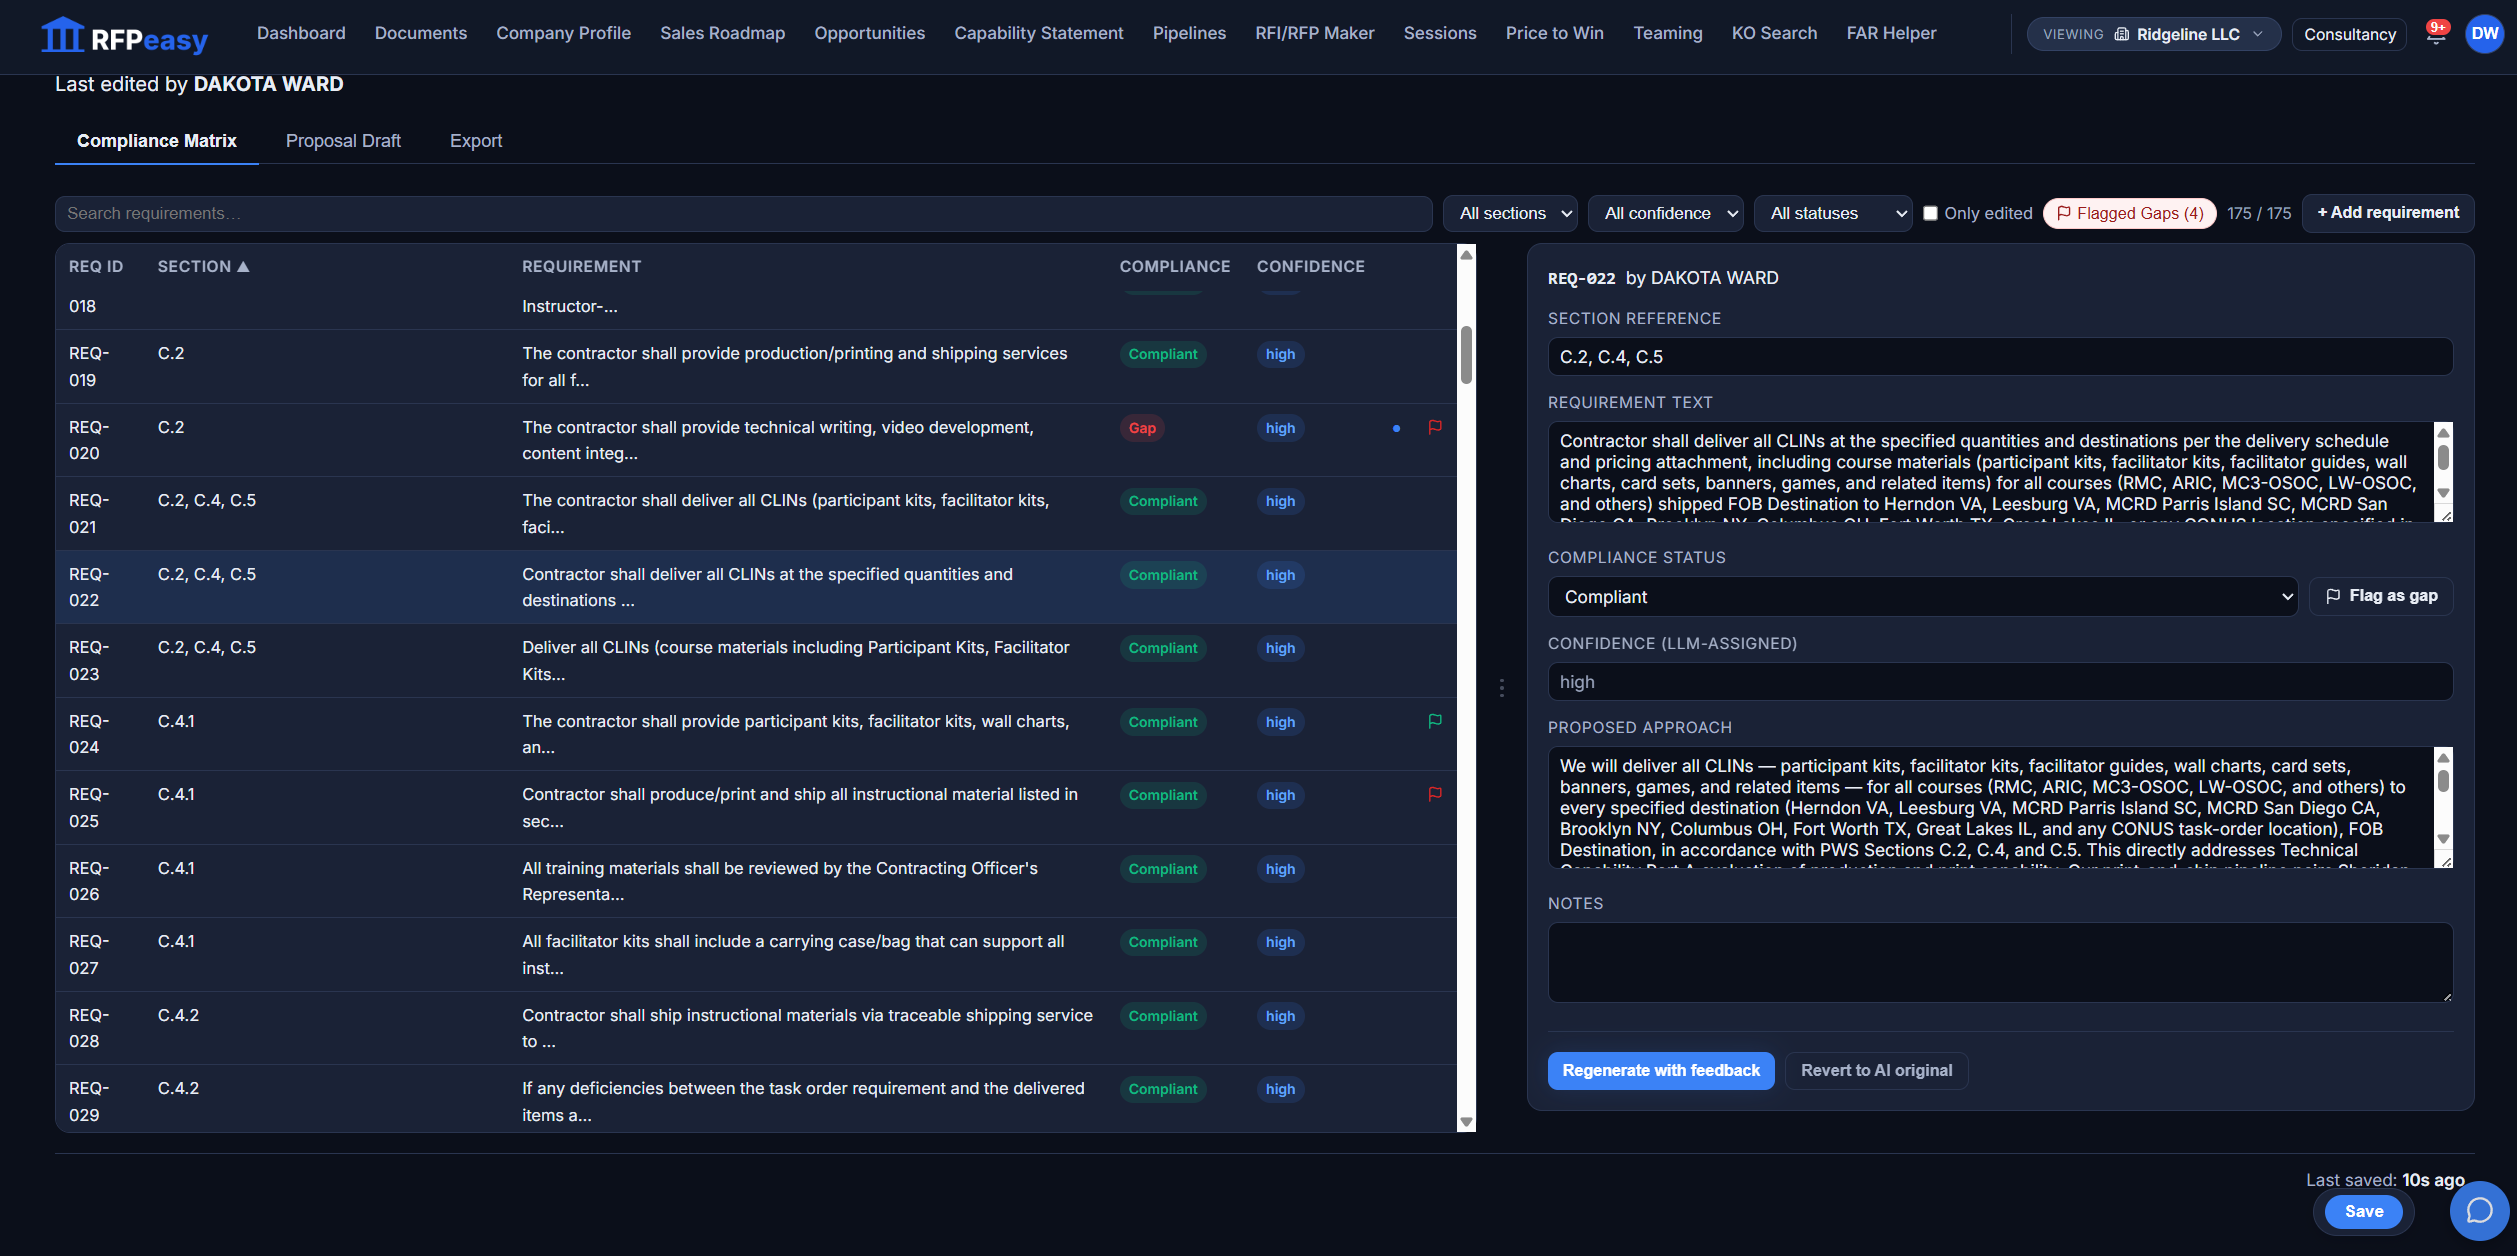Open the Opportunities menu item
The image size is (2517, 1256).
[x=869, y=33]
